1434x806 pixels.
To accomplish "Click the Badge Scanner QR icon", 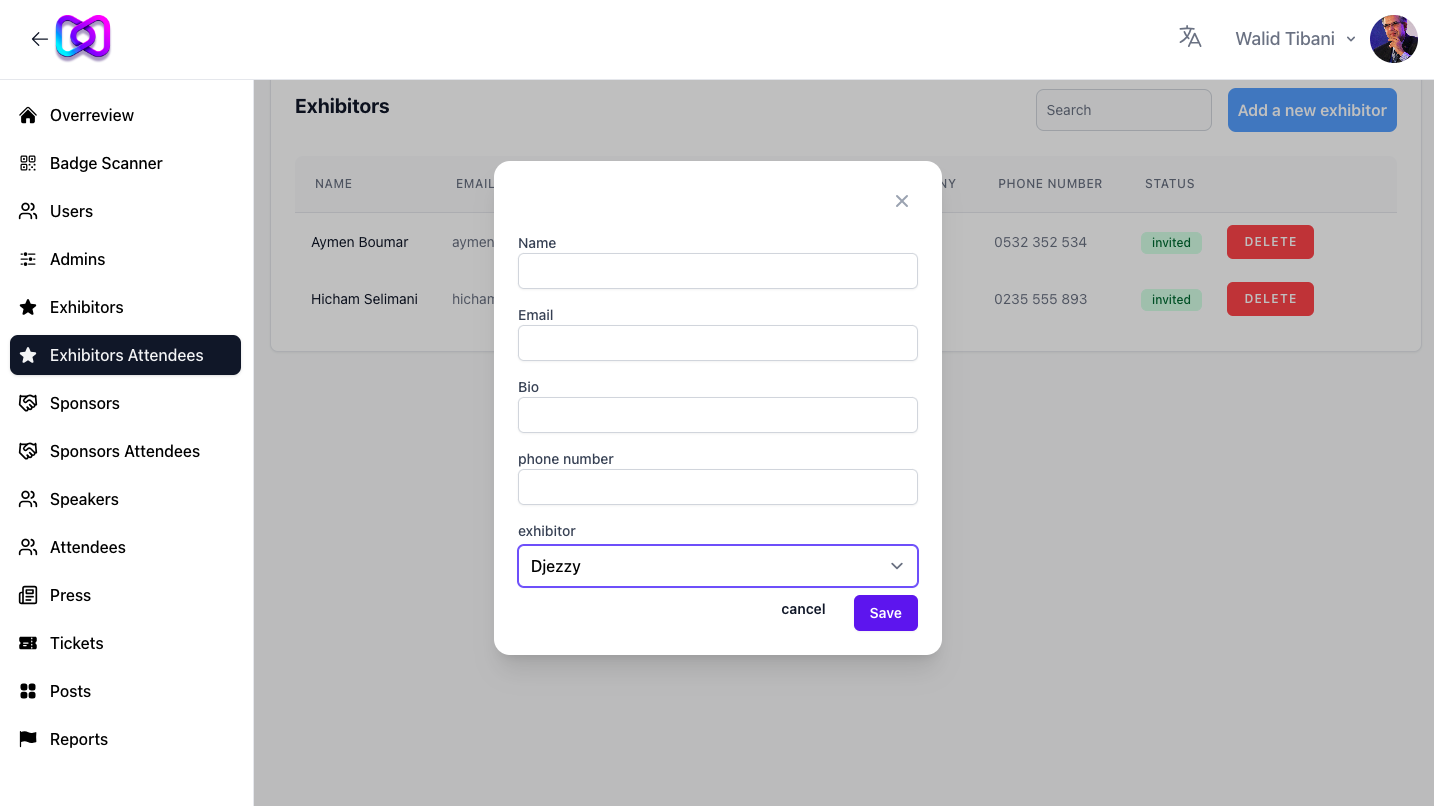I will coord(28,163).
